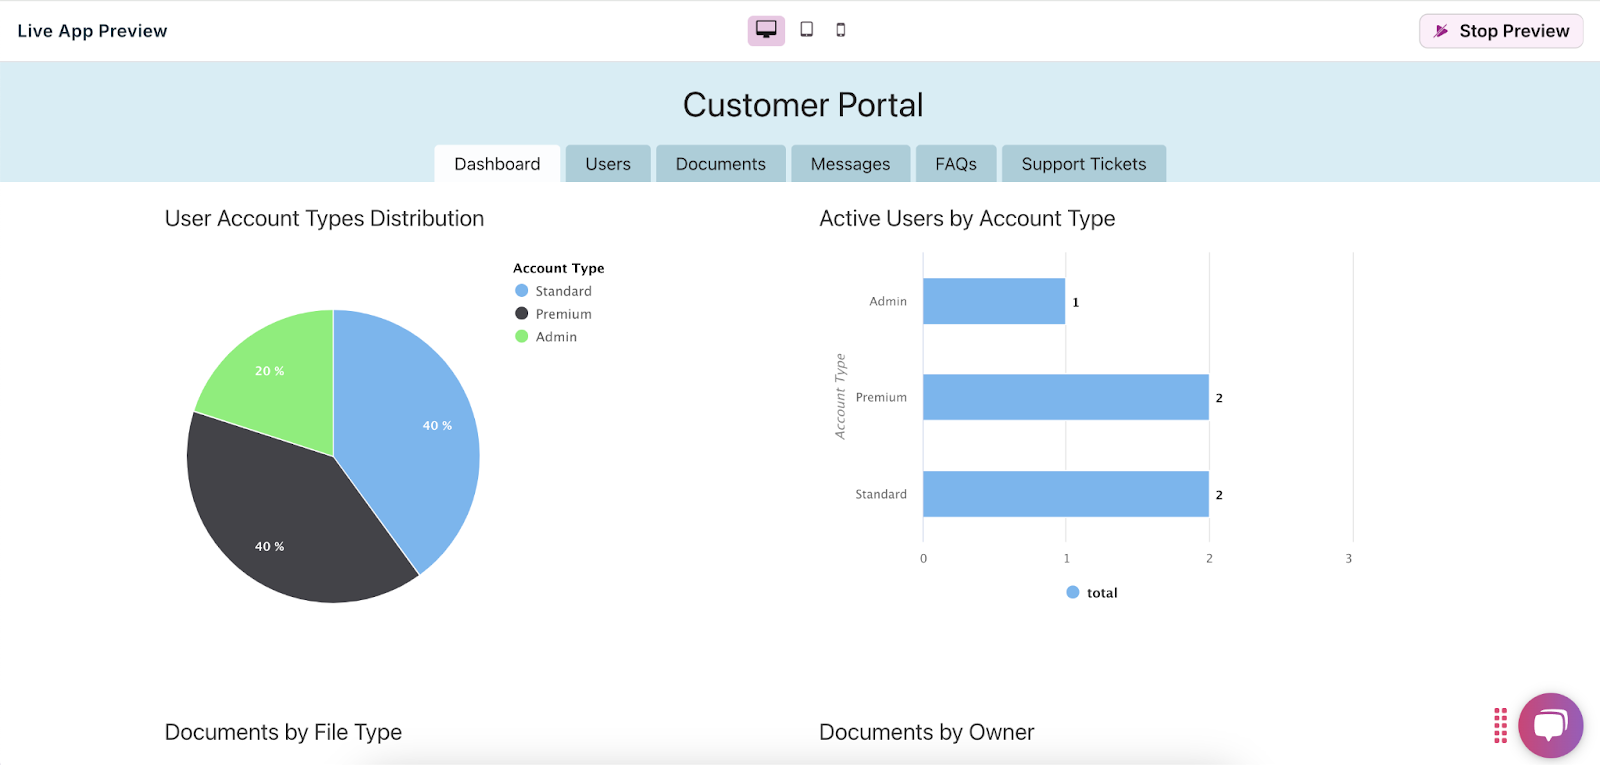Select the desktop preview mode icon
Screen dimensions: 1600x765
(766, 30)
